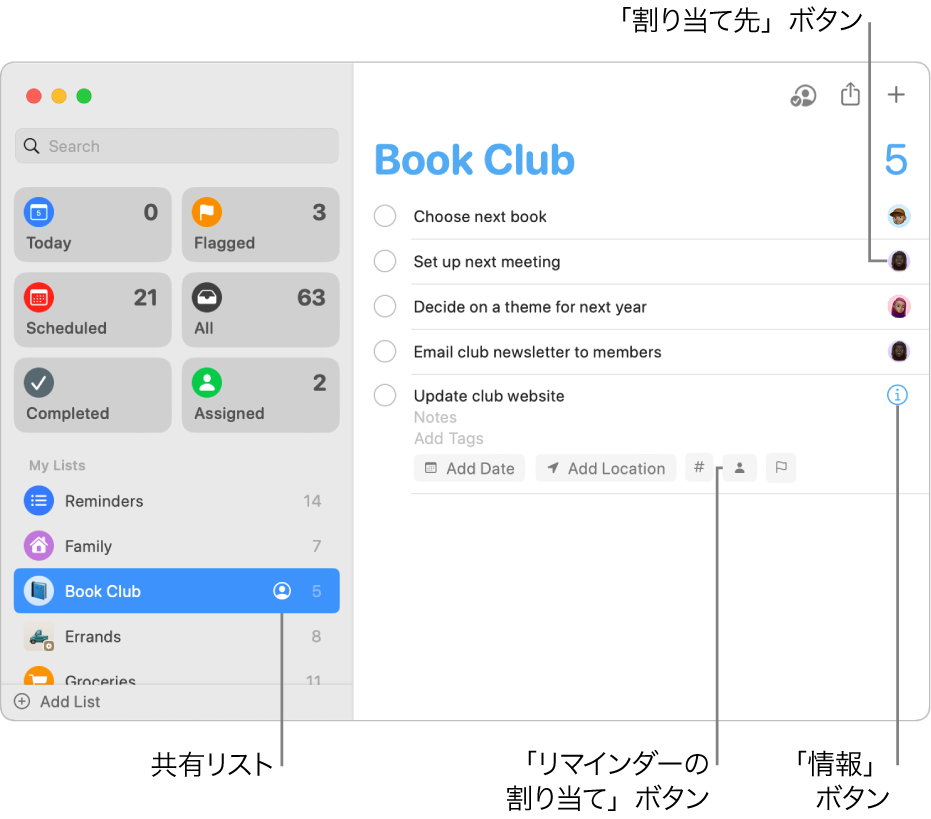Image resolution: width=931 pixels, height=819 pixels.
Task: Select the Reminders list name
Action: [x=104, y=501]
